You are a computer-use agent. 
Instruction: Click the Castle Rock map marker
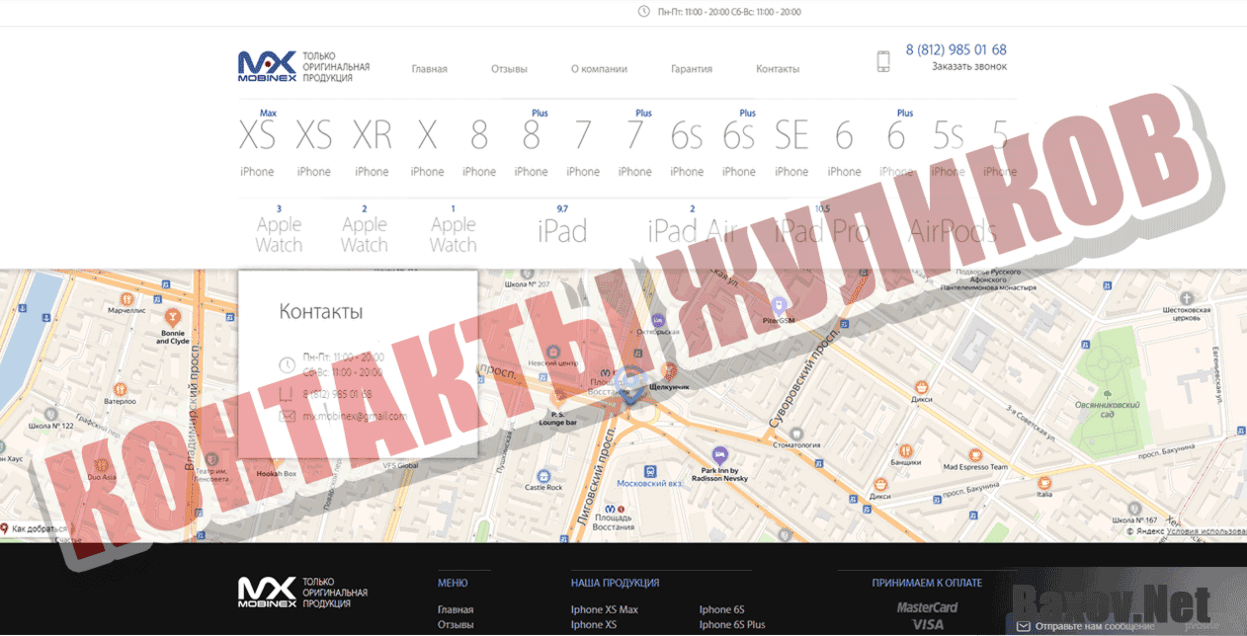(543, 476)
